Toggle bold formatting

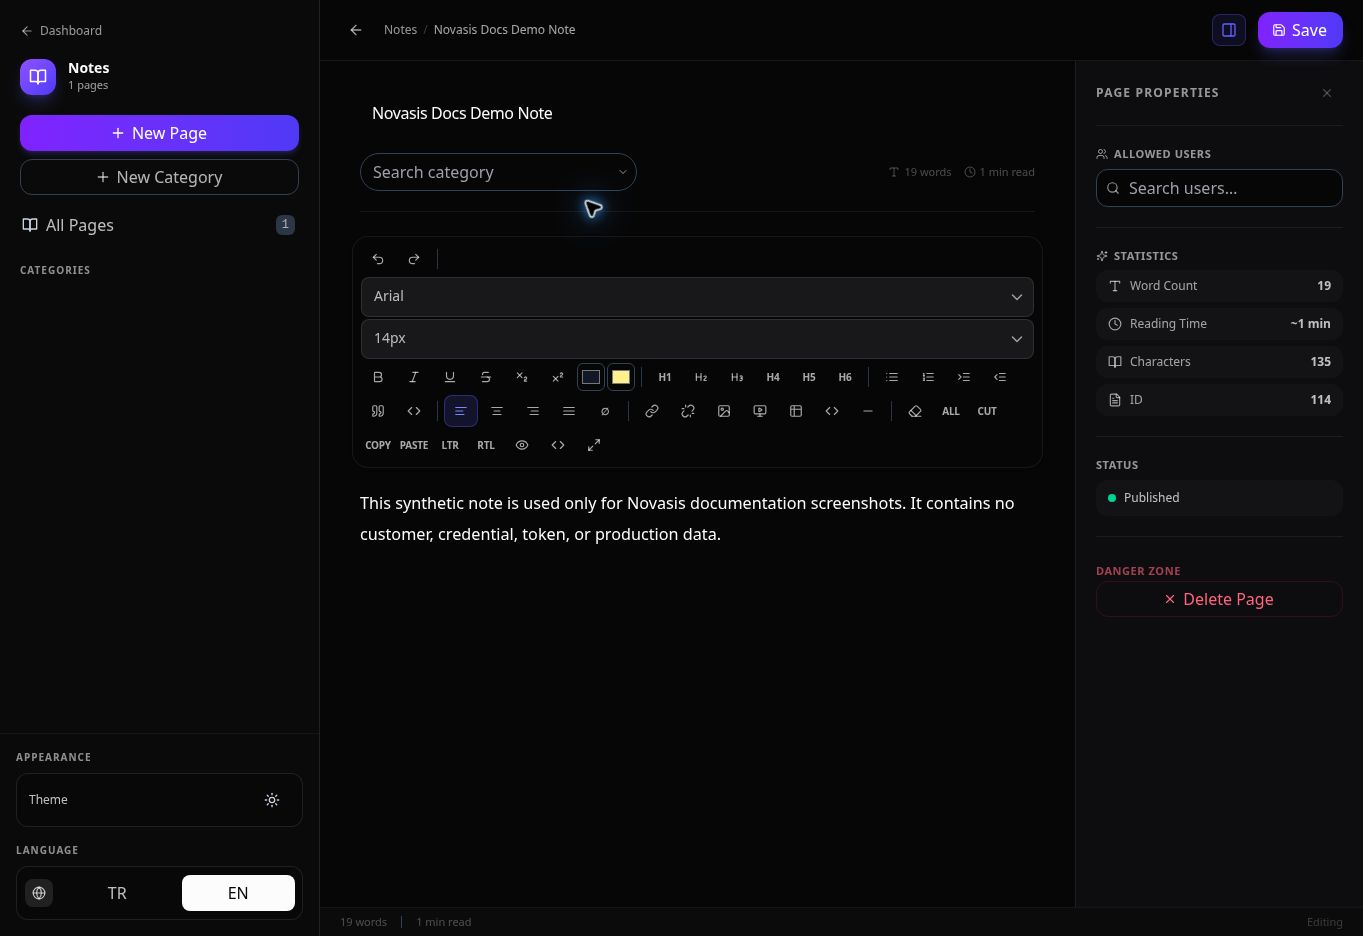coord(378,377)
